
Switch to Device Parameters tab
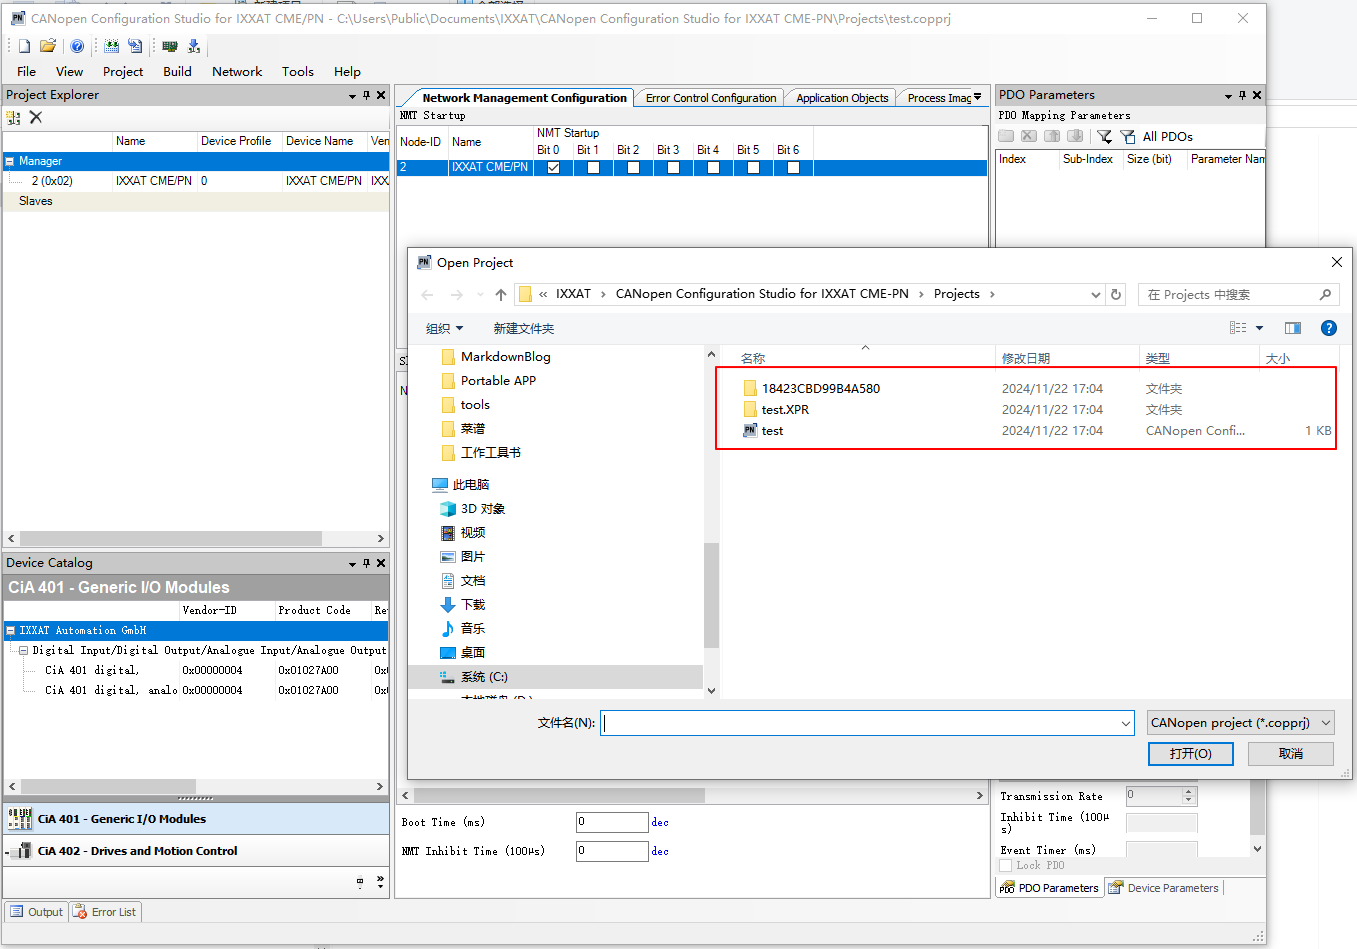pyautogui.click(x=1164, y=888)
